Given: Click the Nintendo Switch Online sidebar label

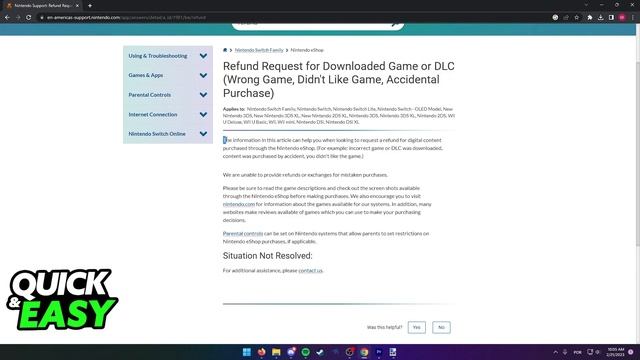Looking at the screenshot, I should coord(157,134).
